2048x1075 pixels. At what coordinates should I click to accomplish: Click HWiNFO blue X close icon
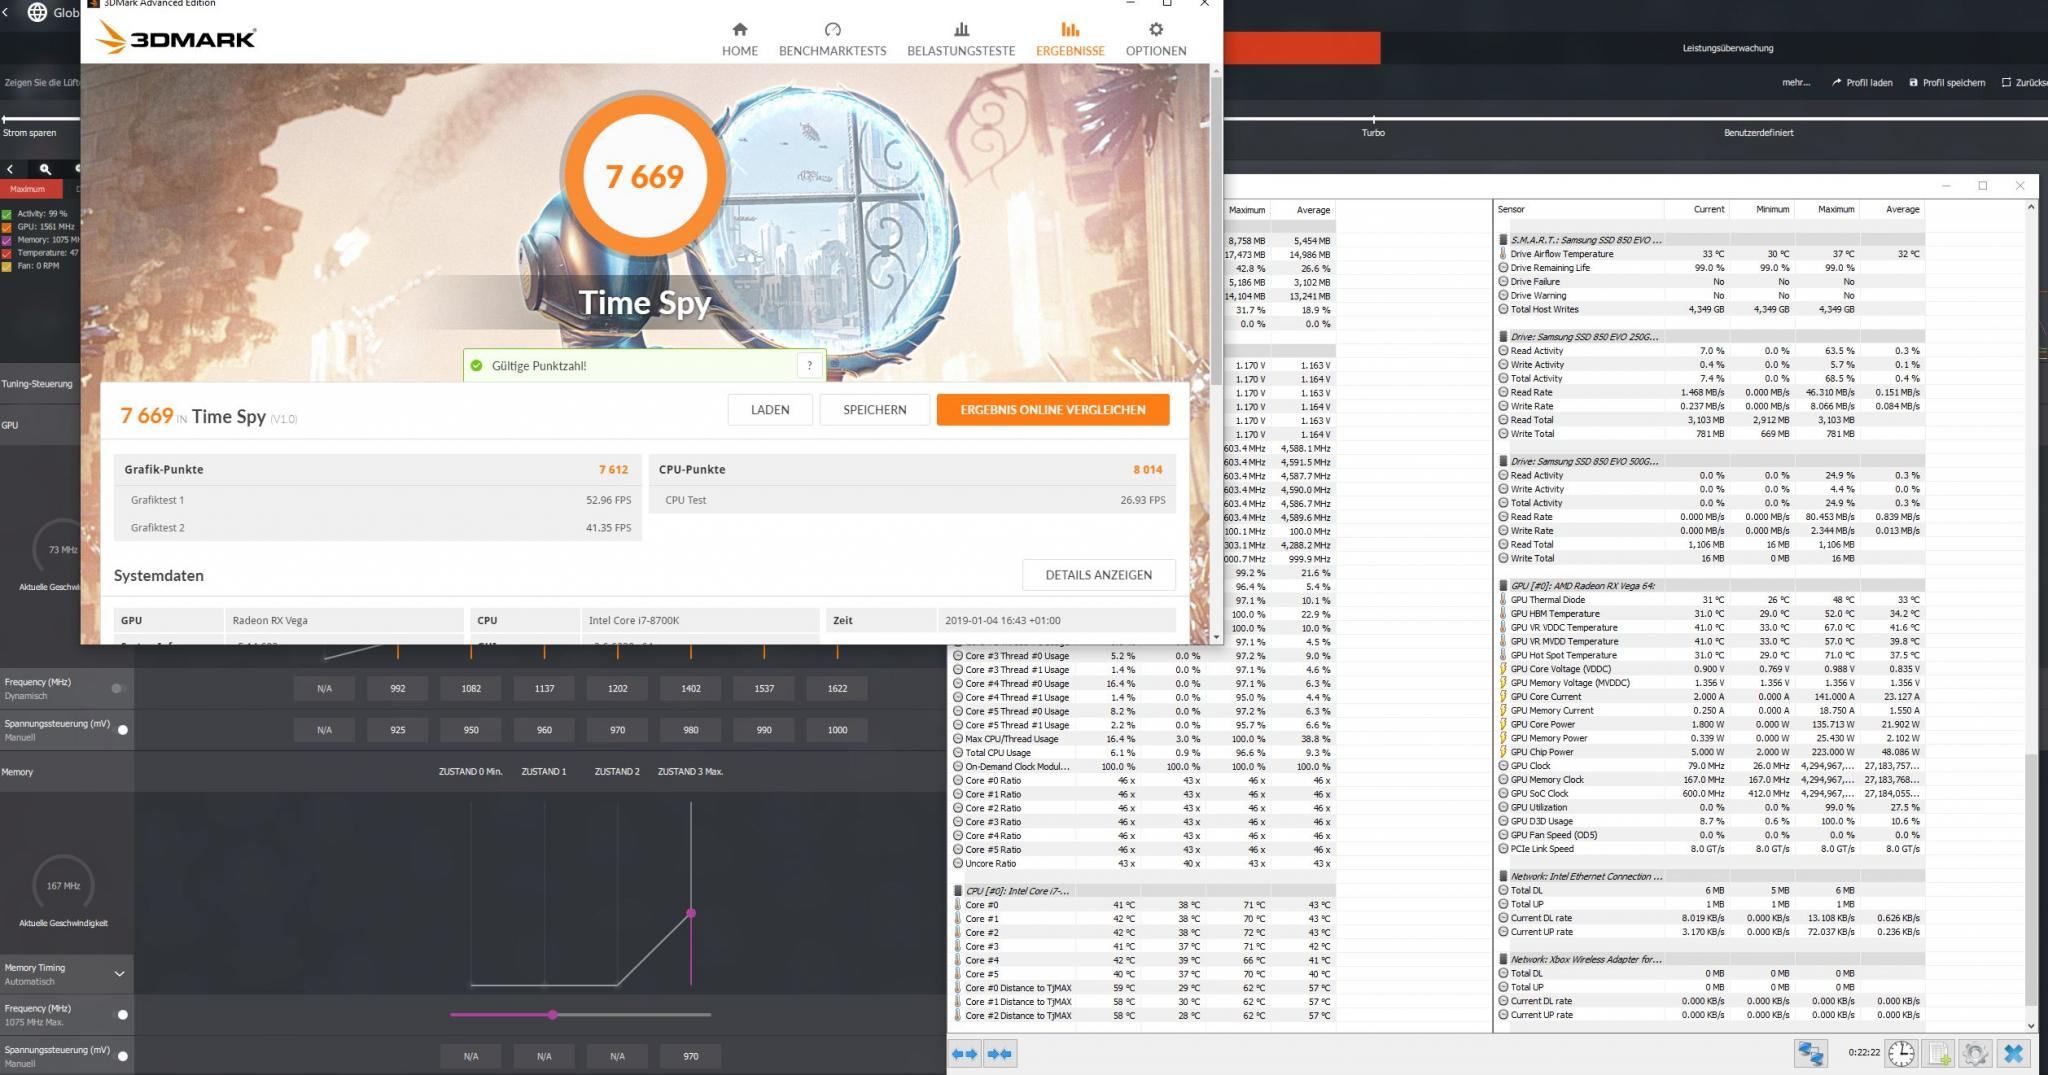[2013, 1053]
